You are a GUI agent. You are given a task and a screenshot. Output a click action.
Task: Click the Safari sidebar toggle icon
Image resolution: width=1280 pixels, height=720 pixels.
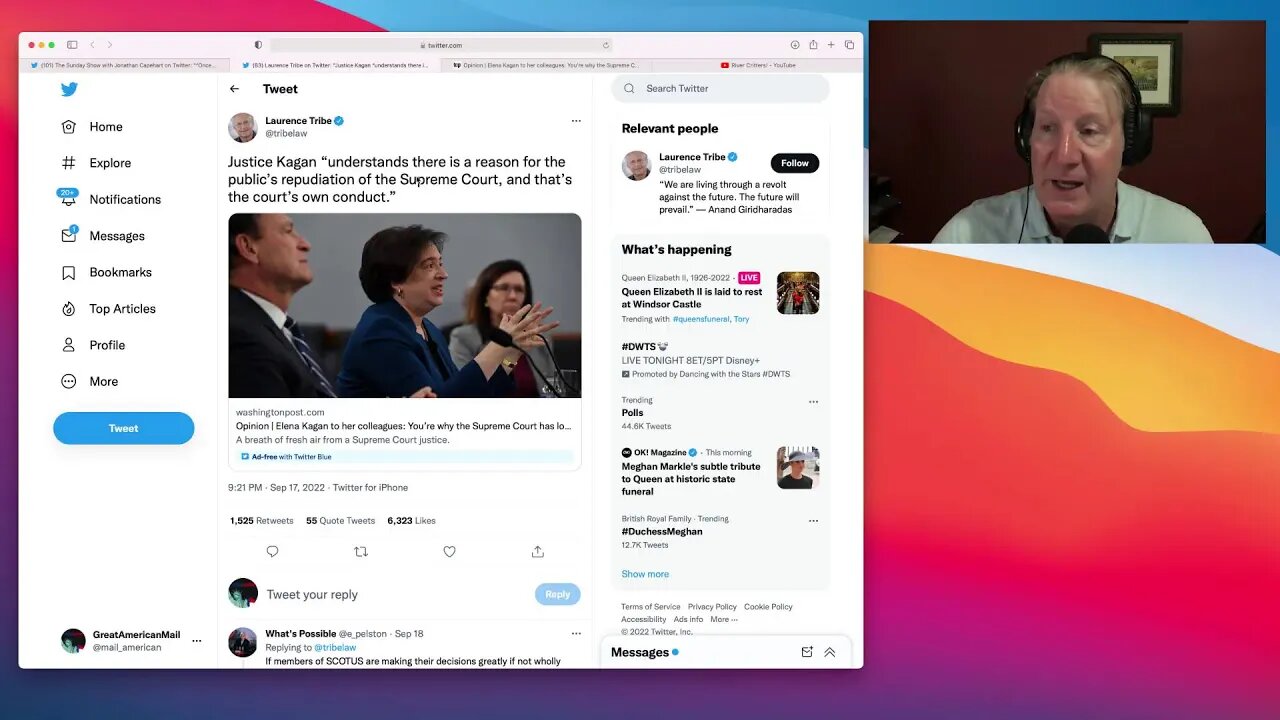[72, 45]
